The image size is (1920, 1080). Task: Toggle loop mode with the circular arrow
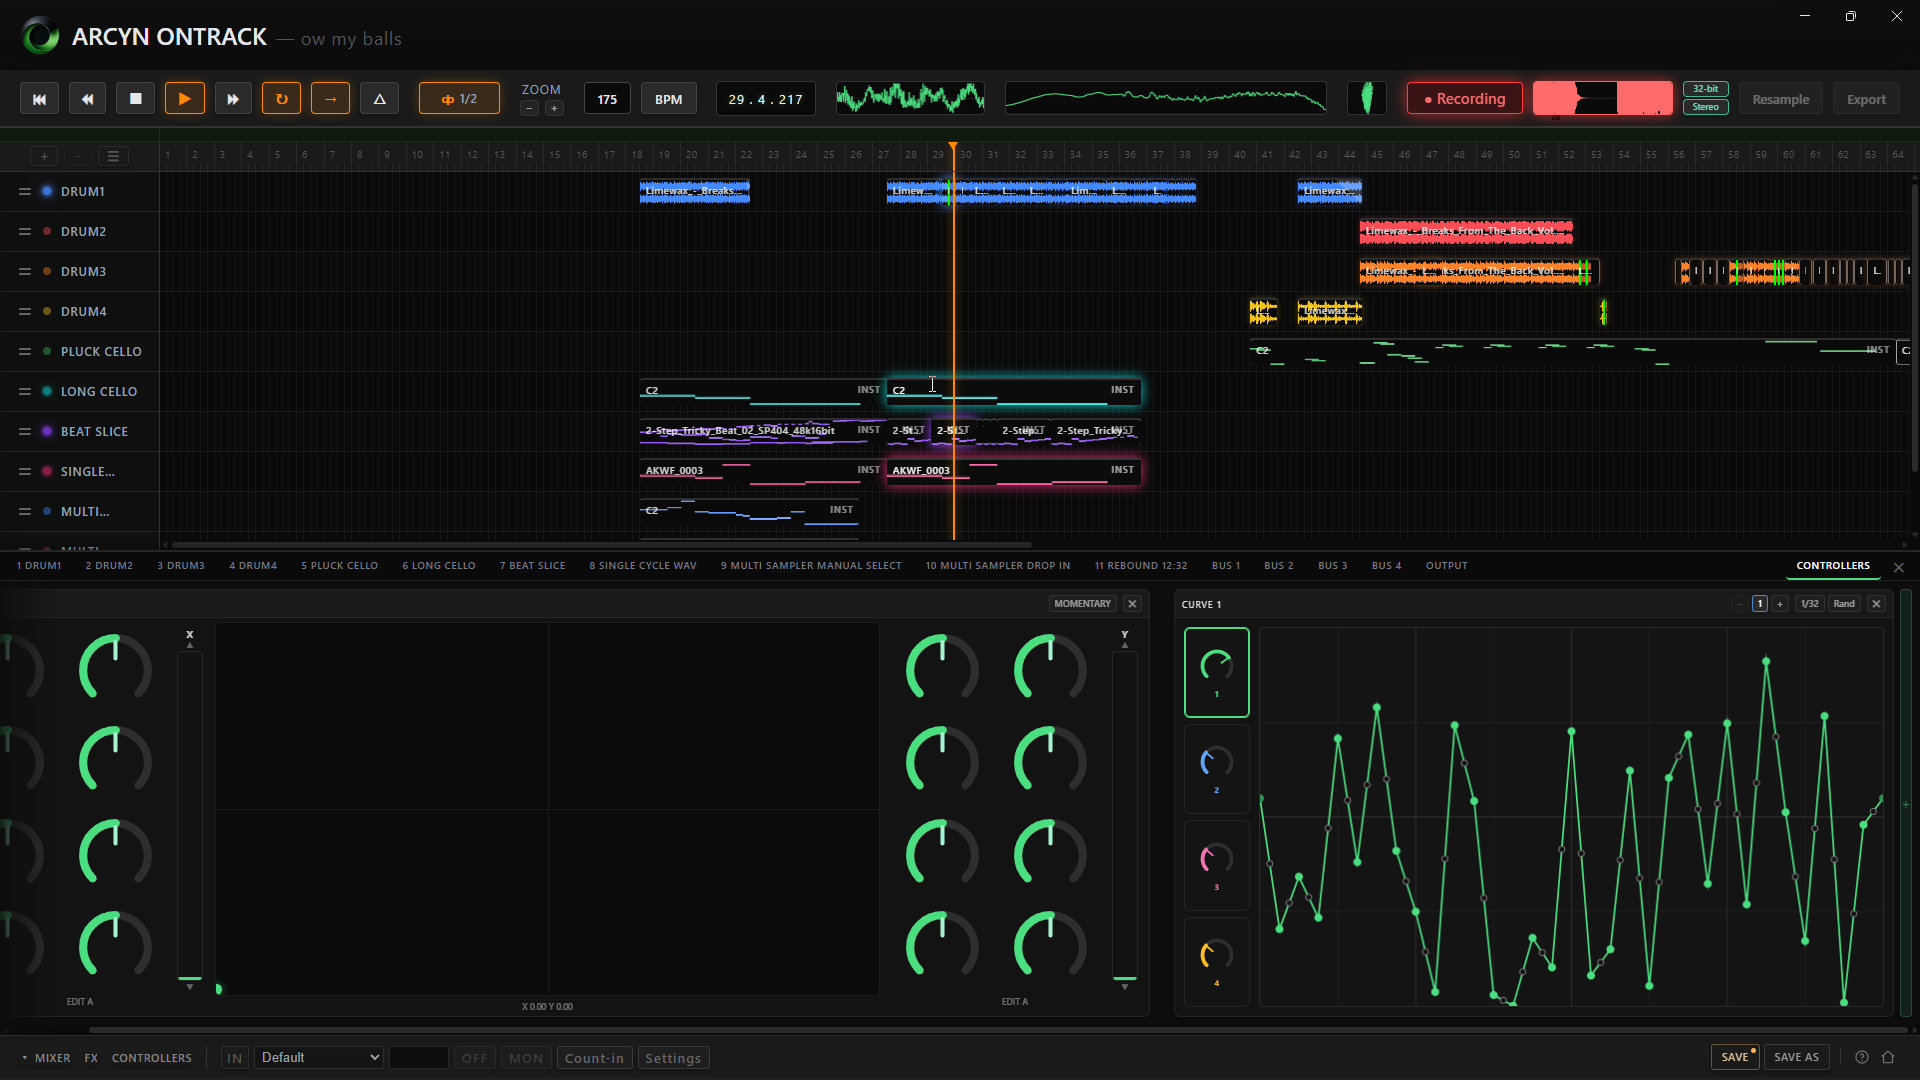coord(281,99)
